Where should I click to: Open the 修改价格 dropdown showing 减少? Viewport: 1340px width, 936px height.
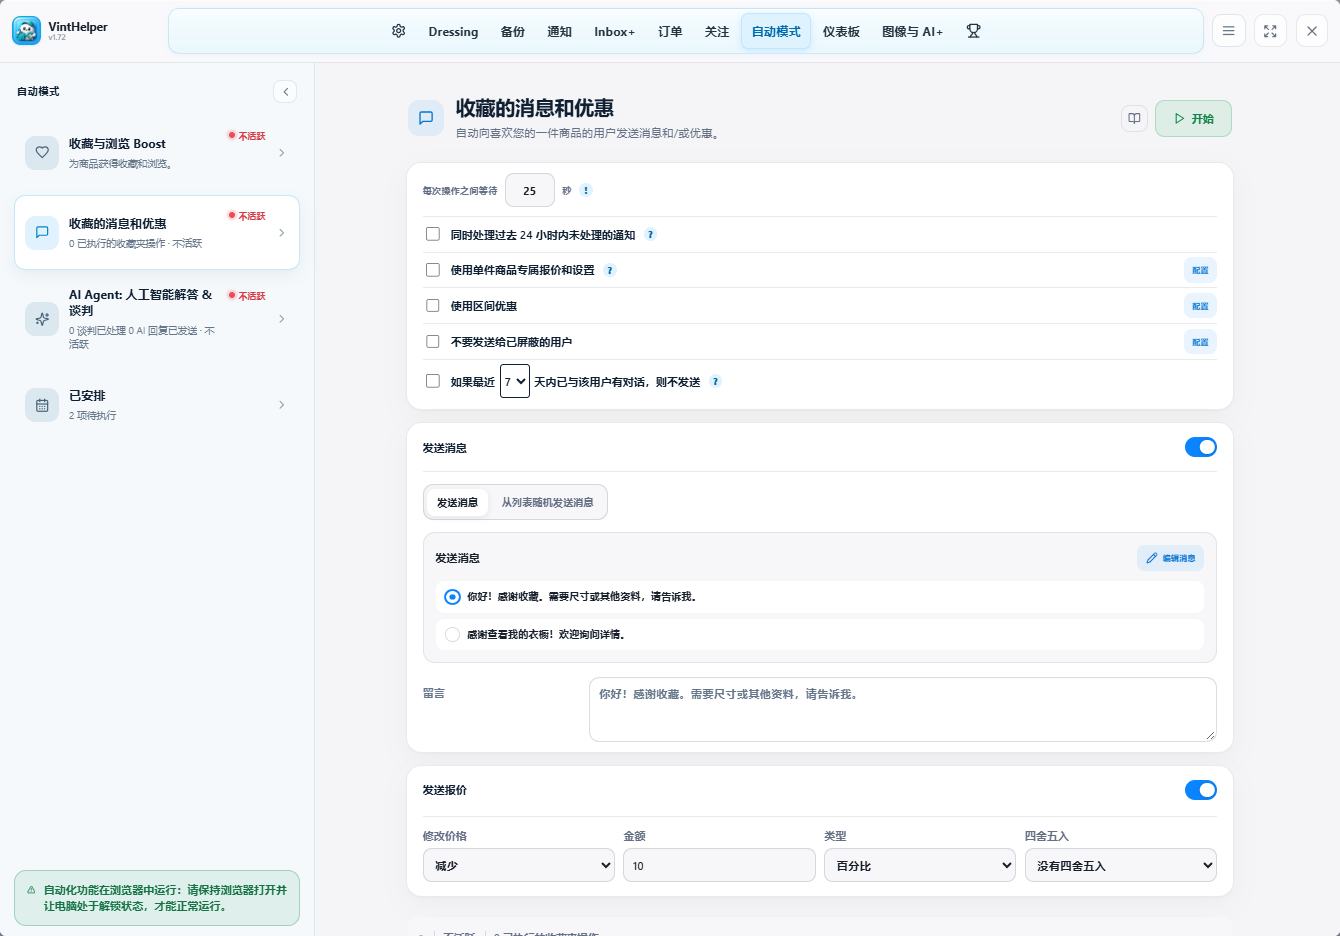tap(519, 865)
